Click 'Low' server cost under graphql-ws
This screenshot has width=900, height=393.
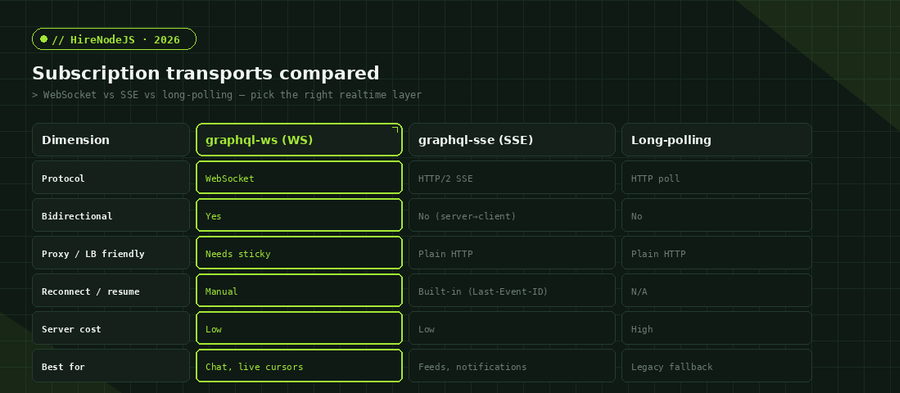point(299,328)
